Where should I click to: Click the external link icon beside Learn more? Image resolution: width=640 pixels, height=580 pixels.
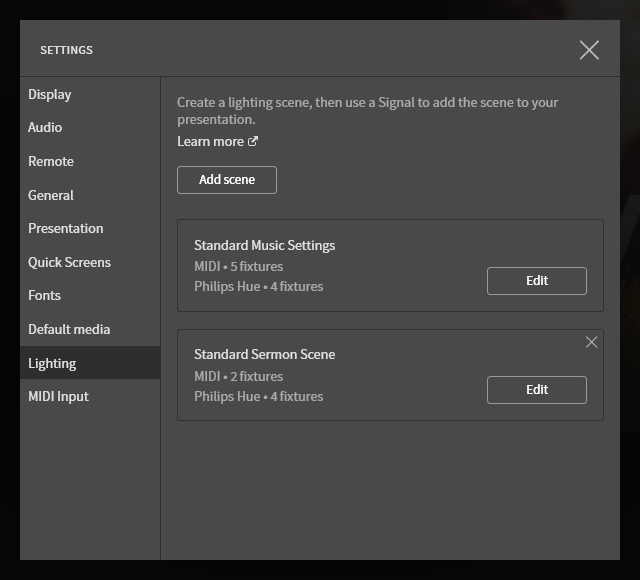[x=253, y=141]
